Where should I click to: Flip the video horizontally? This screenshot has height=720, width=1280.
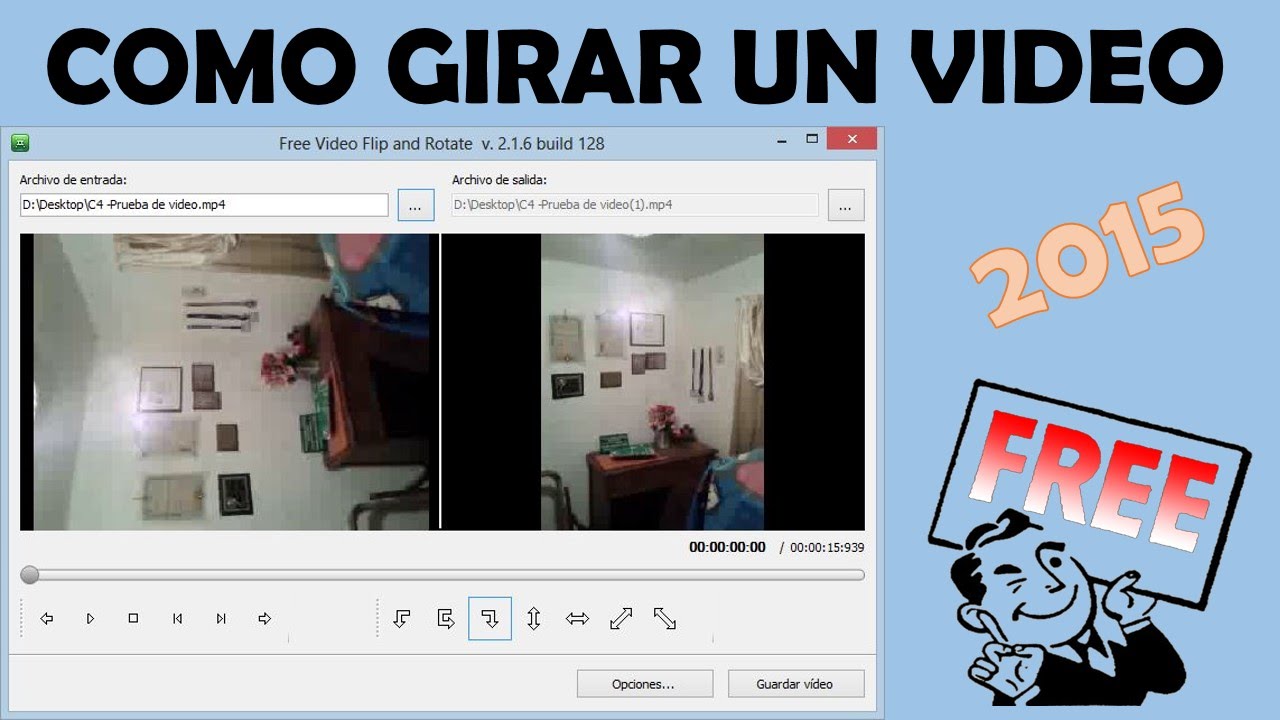[577, 619]
